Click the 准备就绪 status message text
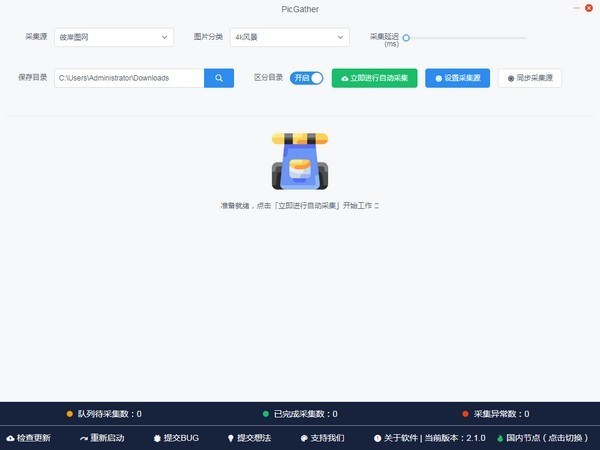Viewport: 600px width, 450px height. pos(300,206)
